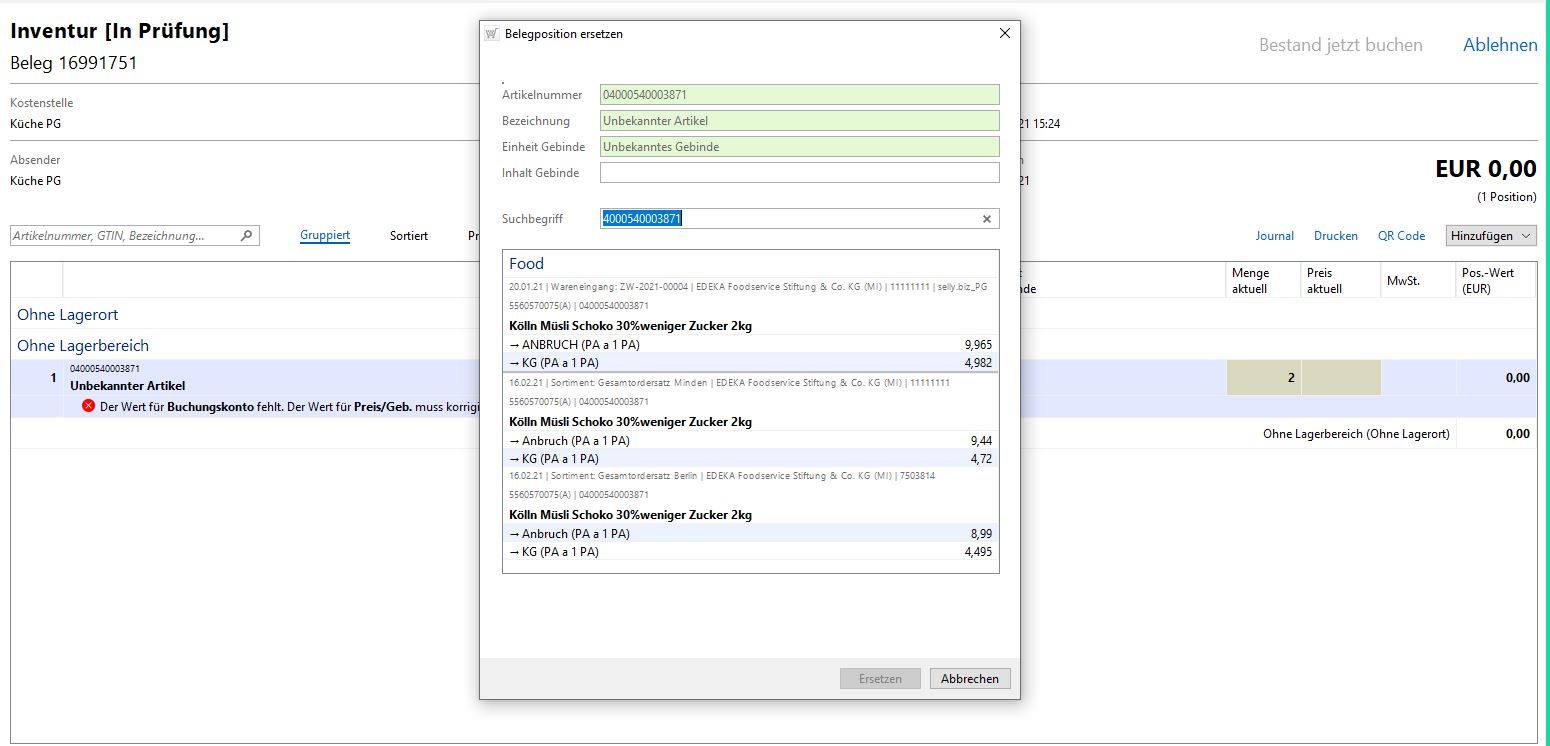Select KG entry priced 4,72
1550x746 pixels.
pyautogui.click(x=750, y=459)
